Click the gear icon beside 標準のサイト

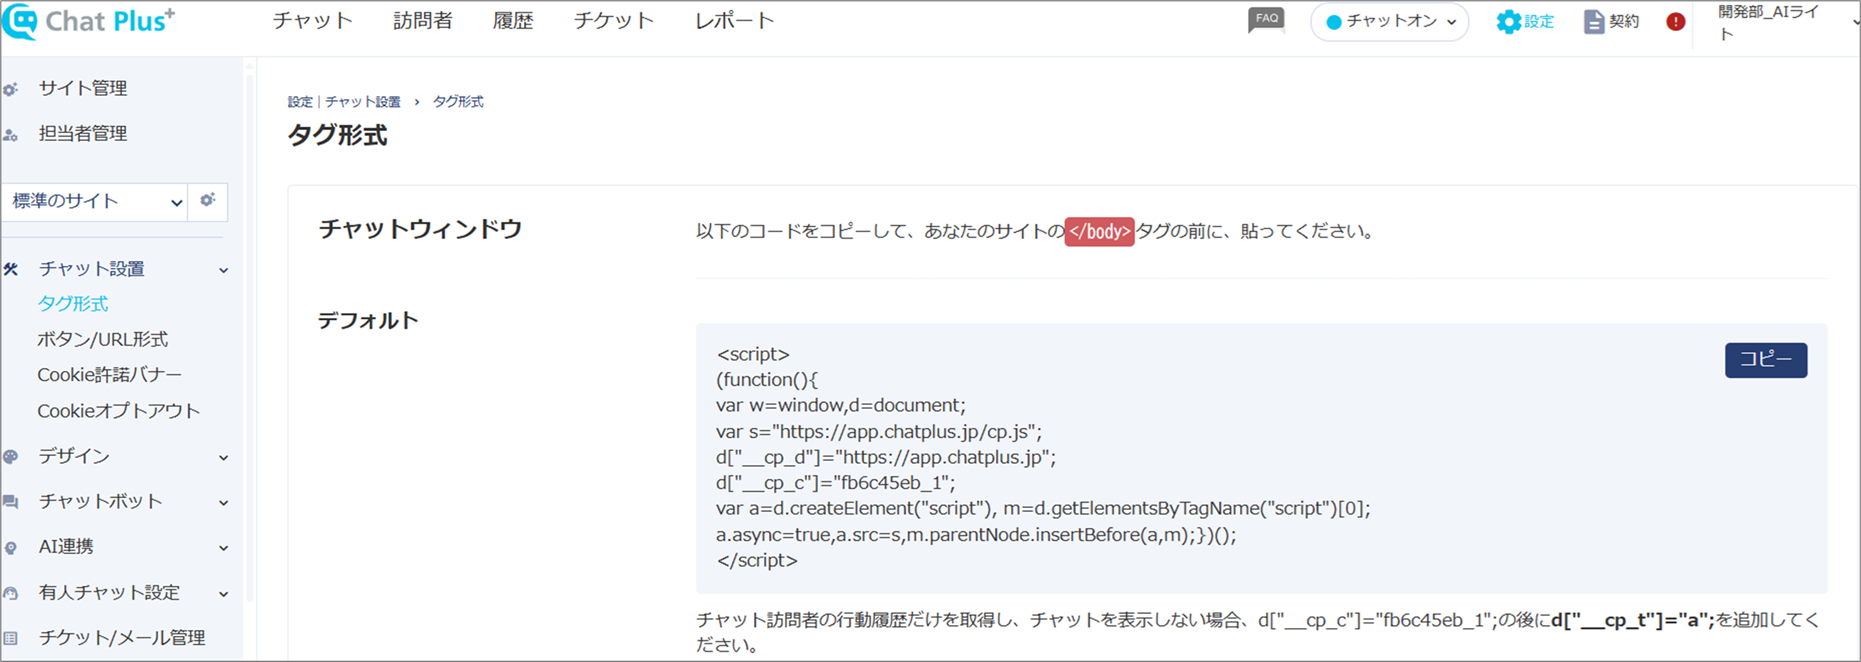[207, 200]
